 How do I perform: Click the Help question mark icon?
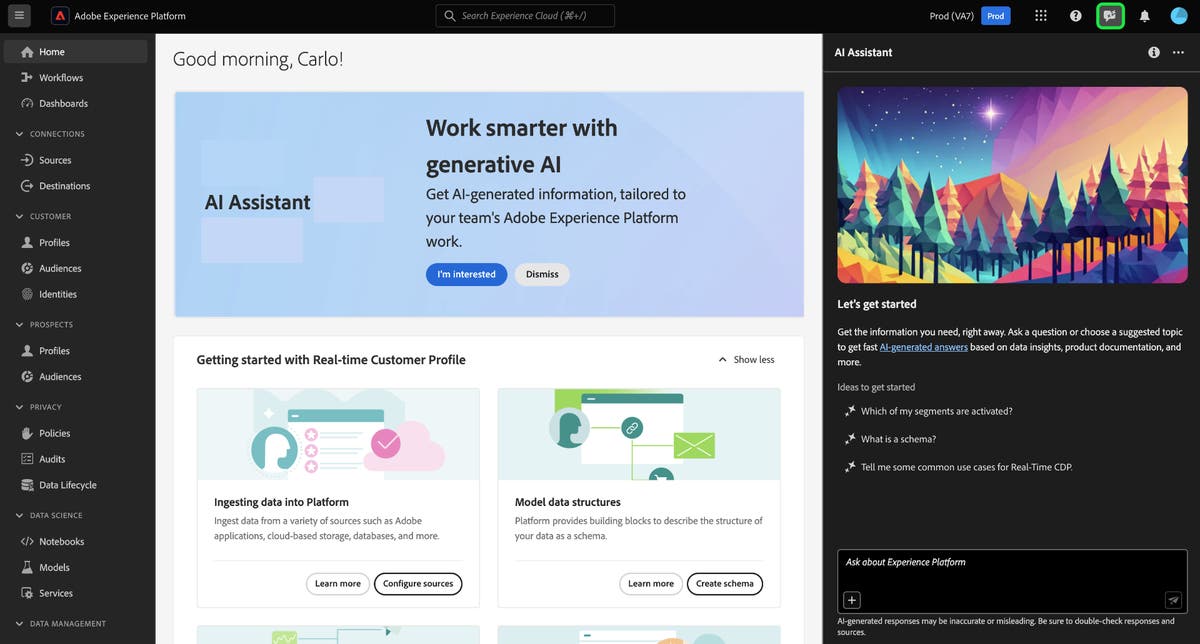(x=1074, y=15)
